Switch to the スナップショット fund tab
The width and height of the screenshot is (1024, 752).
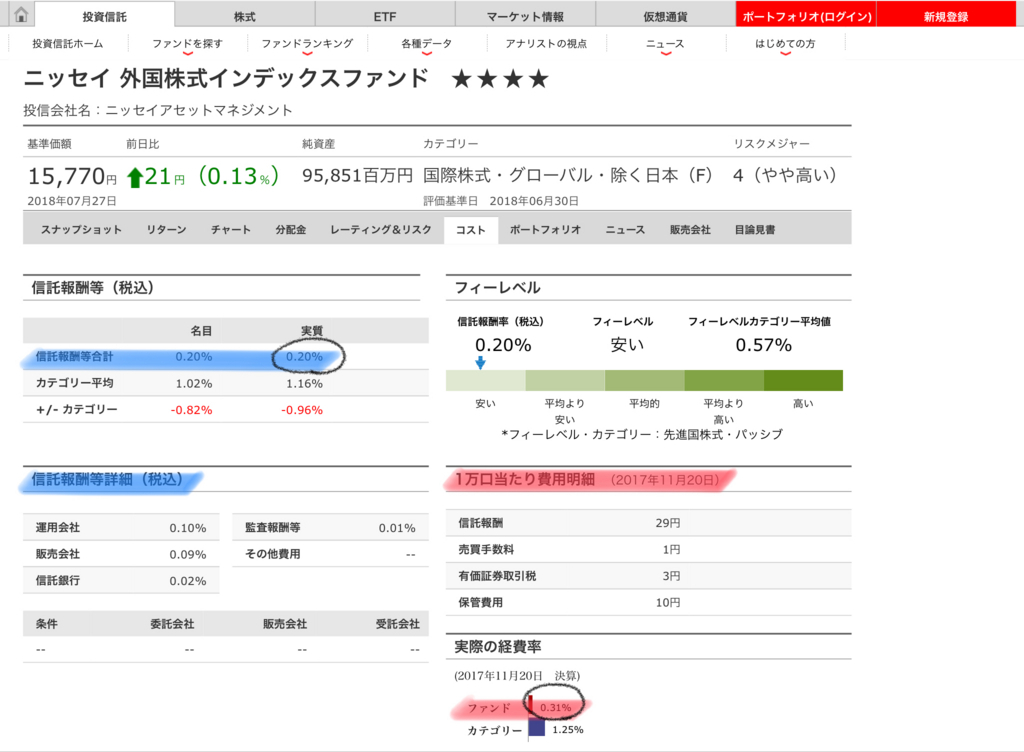tap(81, 230)
